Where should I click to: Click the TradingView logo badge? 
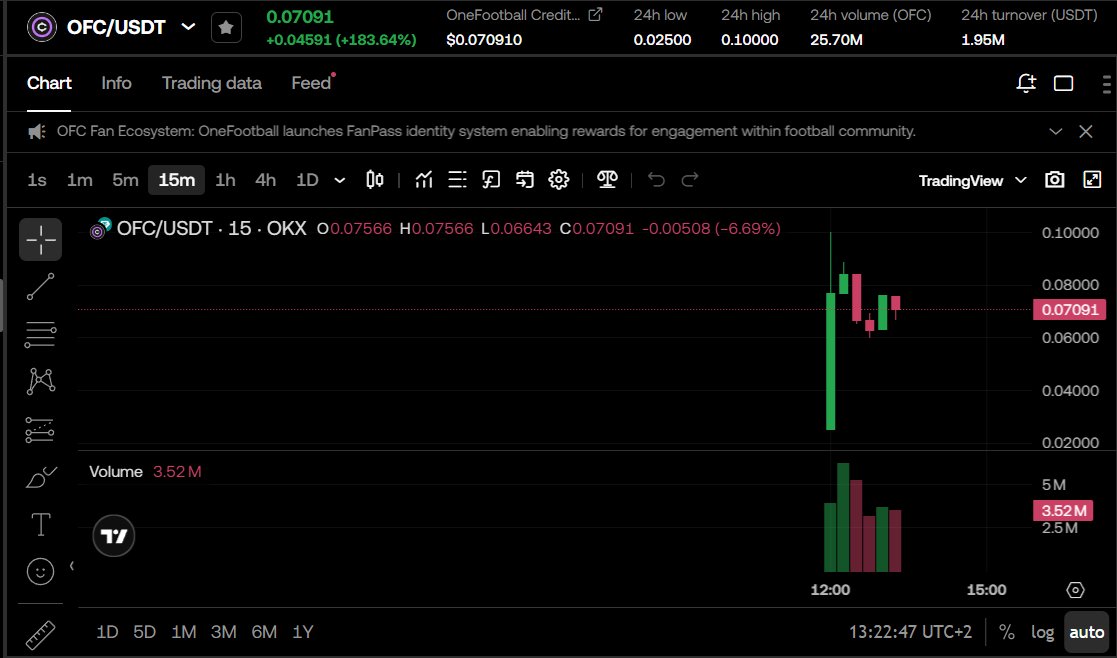[x=114, y=536]
